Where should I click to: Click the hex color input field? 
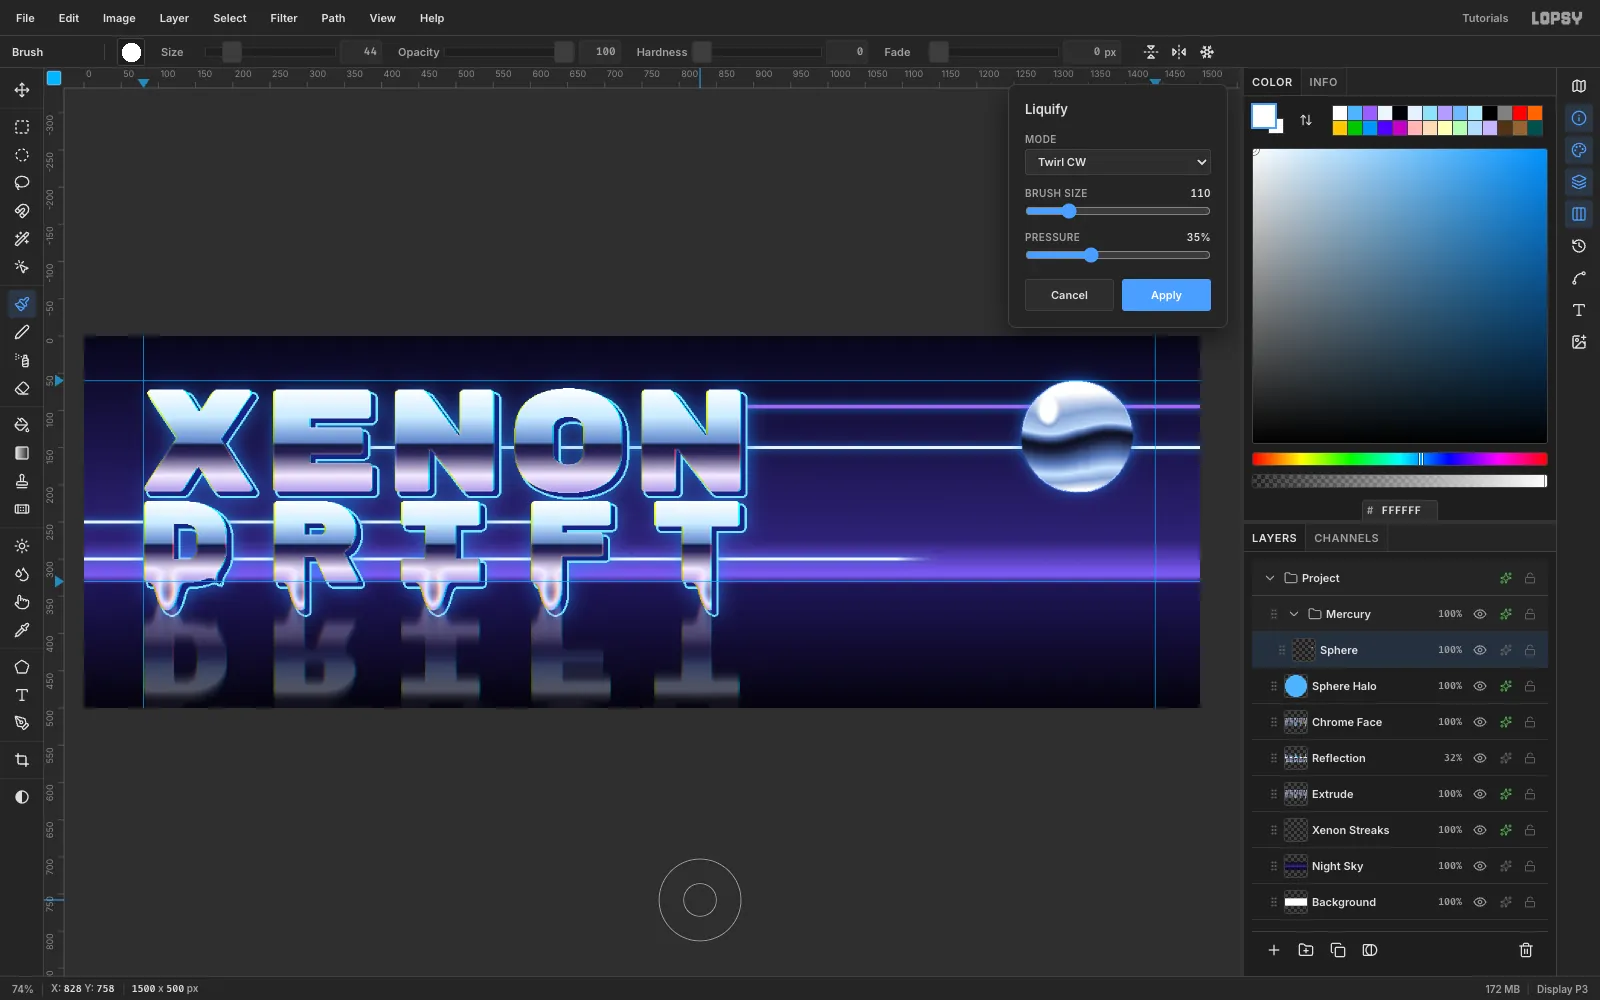1399,510
